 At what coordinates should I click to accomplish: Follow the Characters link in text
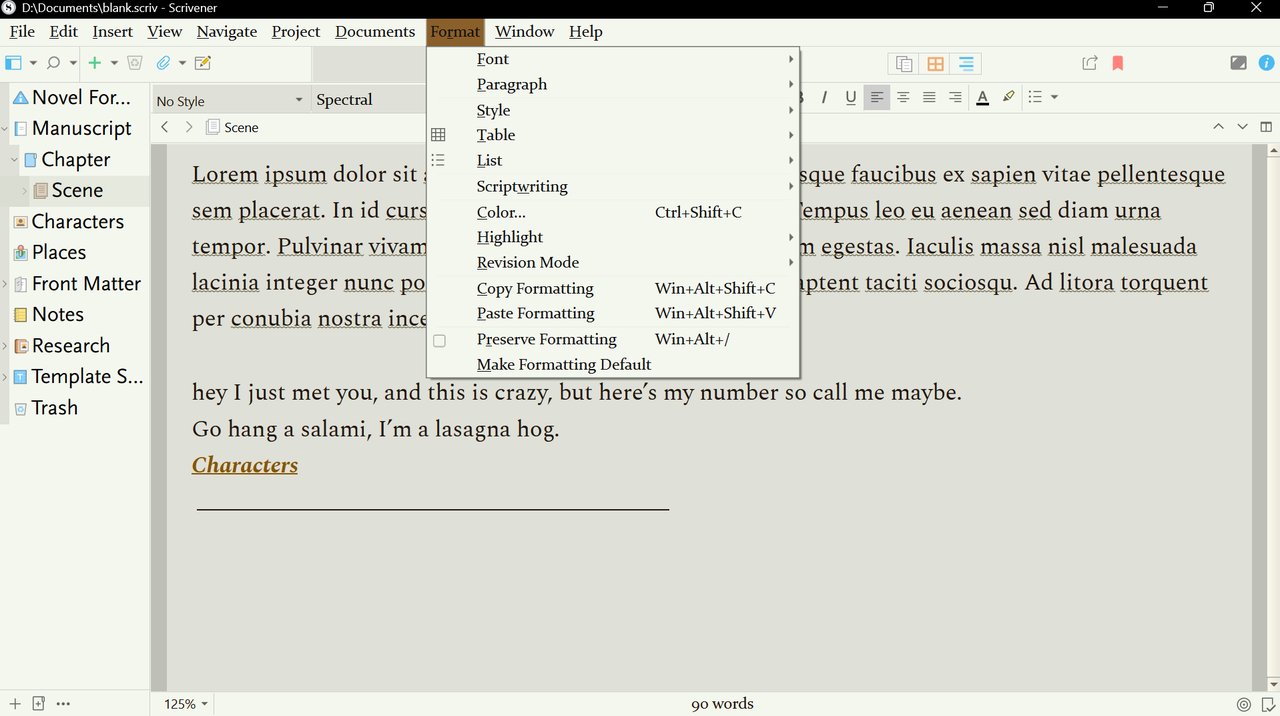pos(245,465)
